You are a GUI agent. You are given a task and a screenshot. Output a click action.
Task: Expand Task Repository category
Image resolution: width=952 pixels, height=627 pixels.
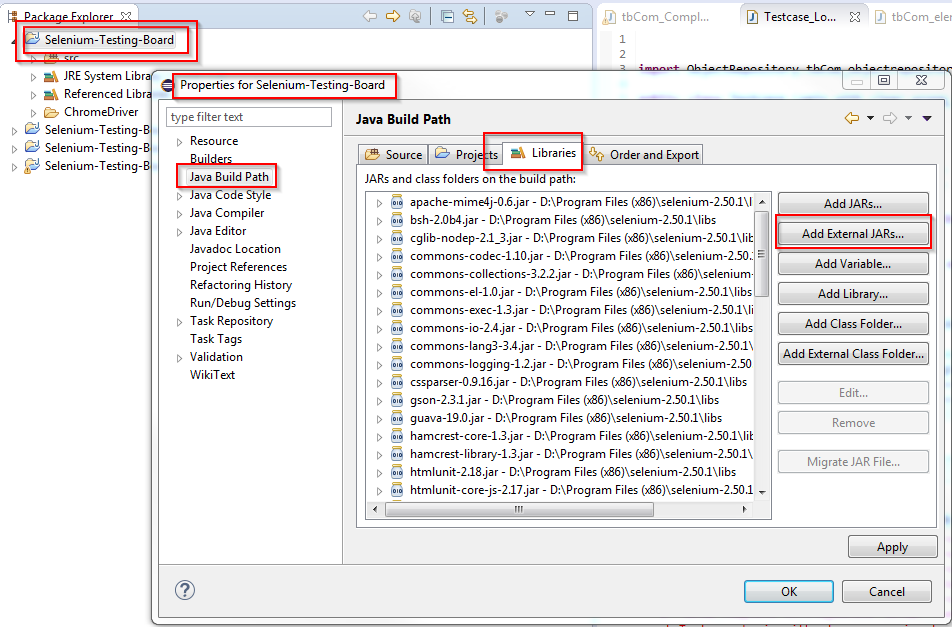point(180,322)
